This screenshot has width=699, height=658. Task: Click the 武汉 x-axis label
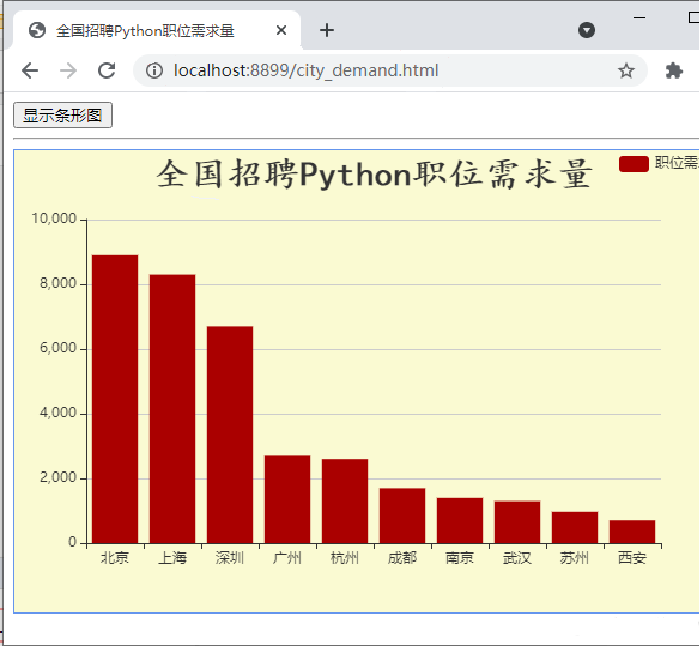(518, 558)
